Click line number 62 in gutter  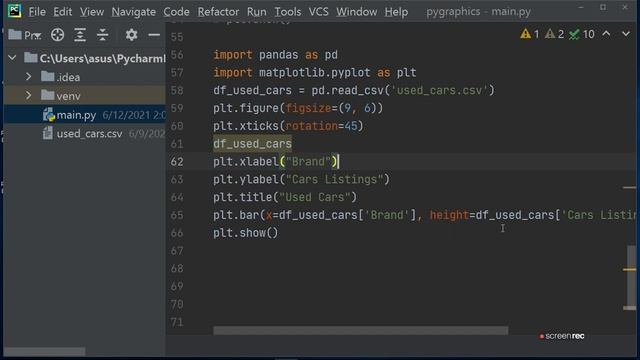(x=177, y=162)
